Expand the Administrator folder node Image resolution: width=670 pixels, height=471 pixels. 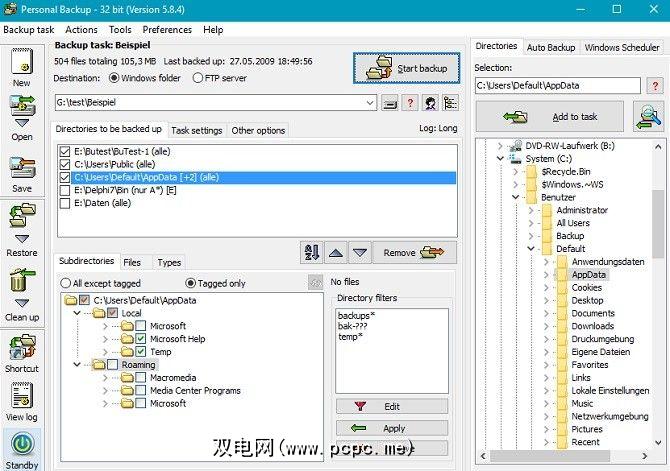coord(531,210)
